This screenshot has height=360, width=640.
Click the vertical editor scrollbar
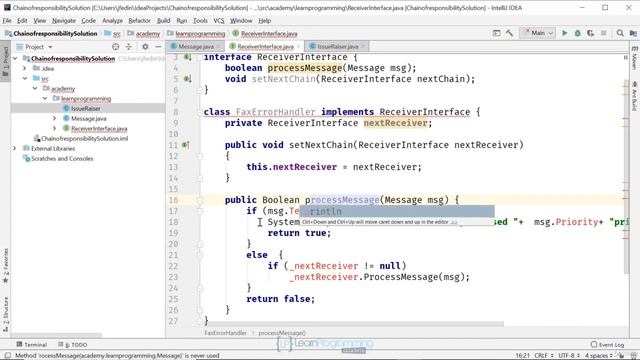(626, 178)
